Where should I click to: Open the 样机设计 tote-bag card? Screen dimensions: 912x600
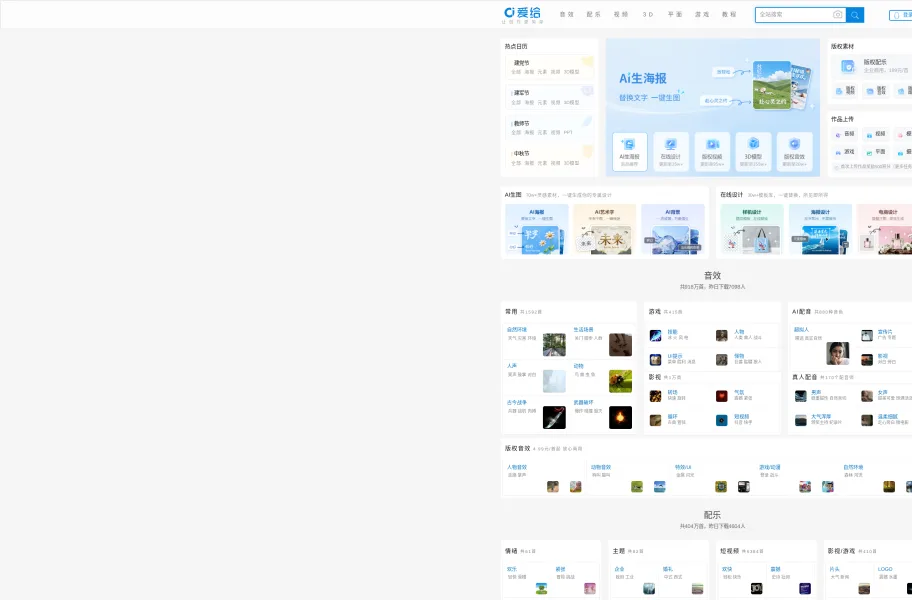pyautogui.click(x=751, y=230)
